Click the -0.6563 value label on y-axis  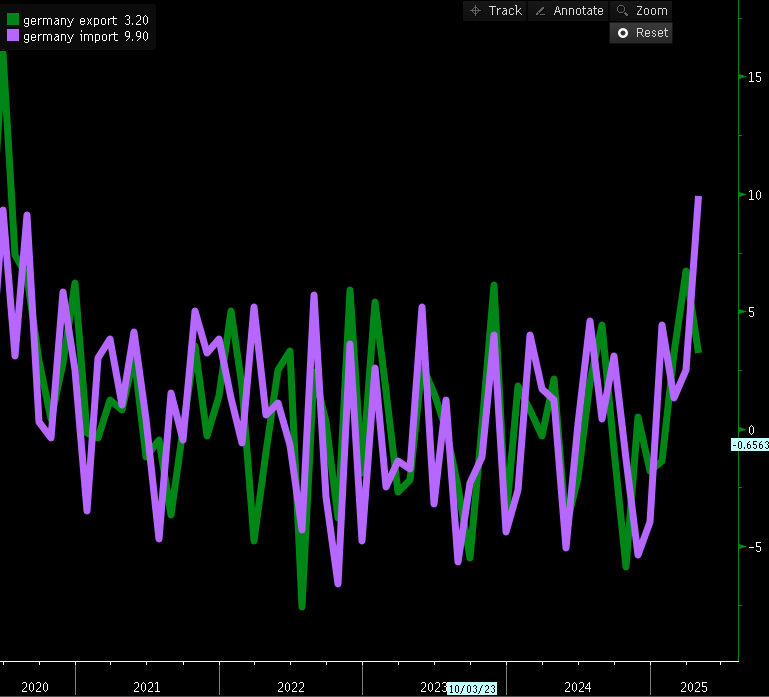point(750,445)
